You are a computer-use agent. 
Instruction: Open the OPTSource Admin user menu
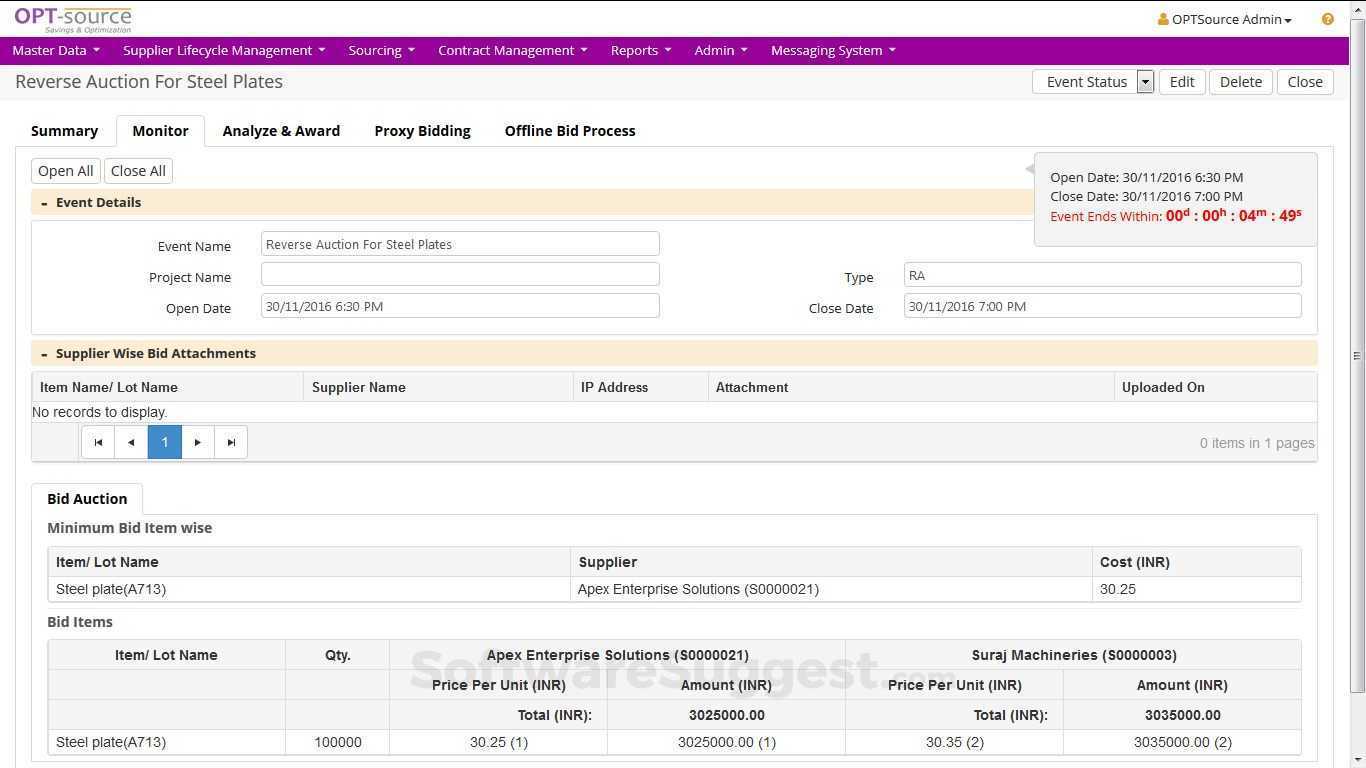pyautogui.click(x=1224, y=19)
